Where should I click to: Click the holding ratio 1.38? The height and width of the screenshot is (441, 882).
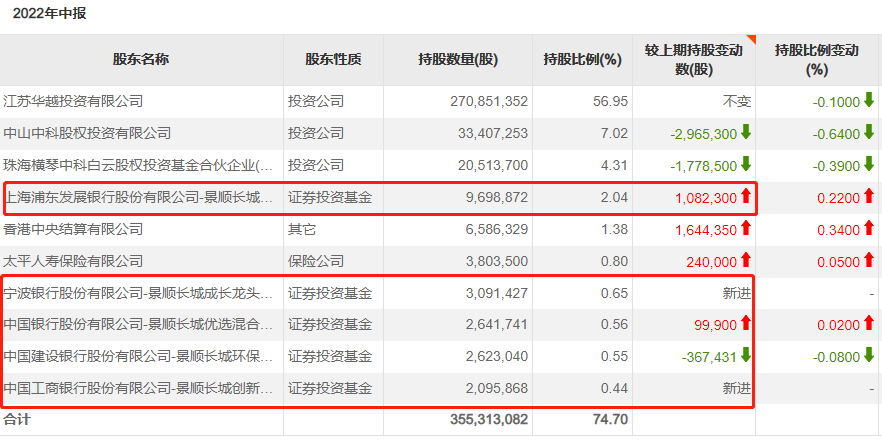click(x=615, y=230)
